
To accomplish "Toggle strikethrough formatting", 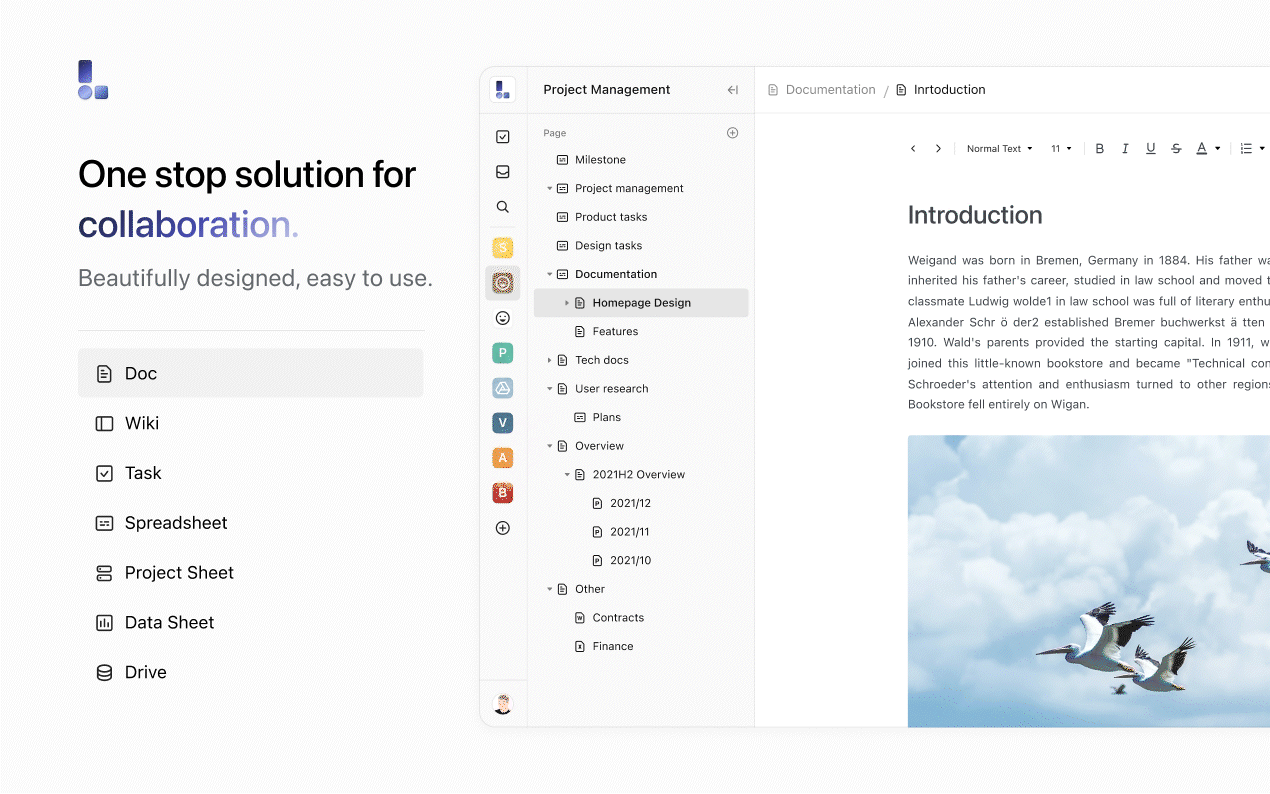I will pos(1176,149).
